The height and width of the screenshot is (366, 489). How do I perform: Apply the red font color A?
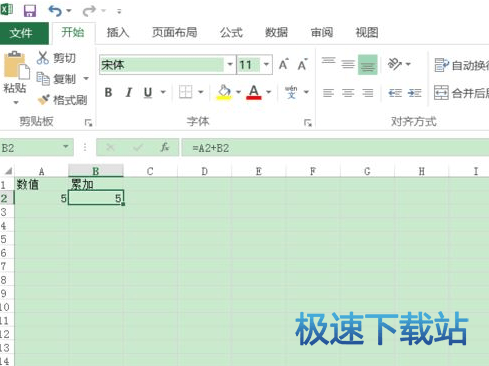pyautogui.click(x=254, y=92)
